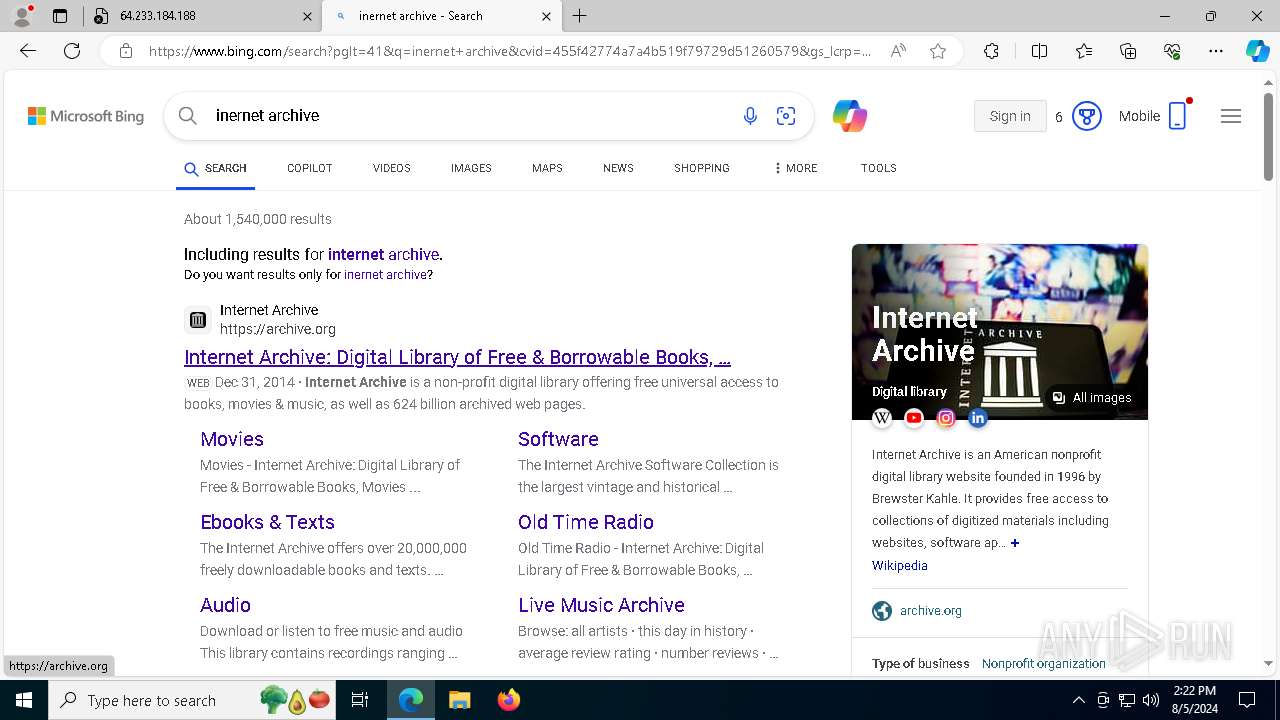Screen dimensions: 1280x720
Task: Open Instagram icon in knowledge panel
Action: pyautogui.click(x=946, y=418)
